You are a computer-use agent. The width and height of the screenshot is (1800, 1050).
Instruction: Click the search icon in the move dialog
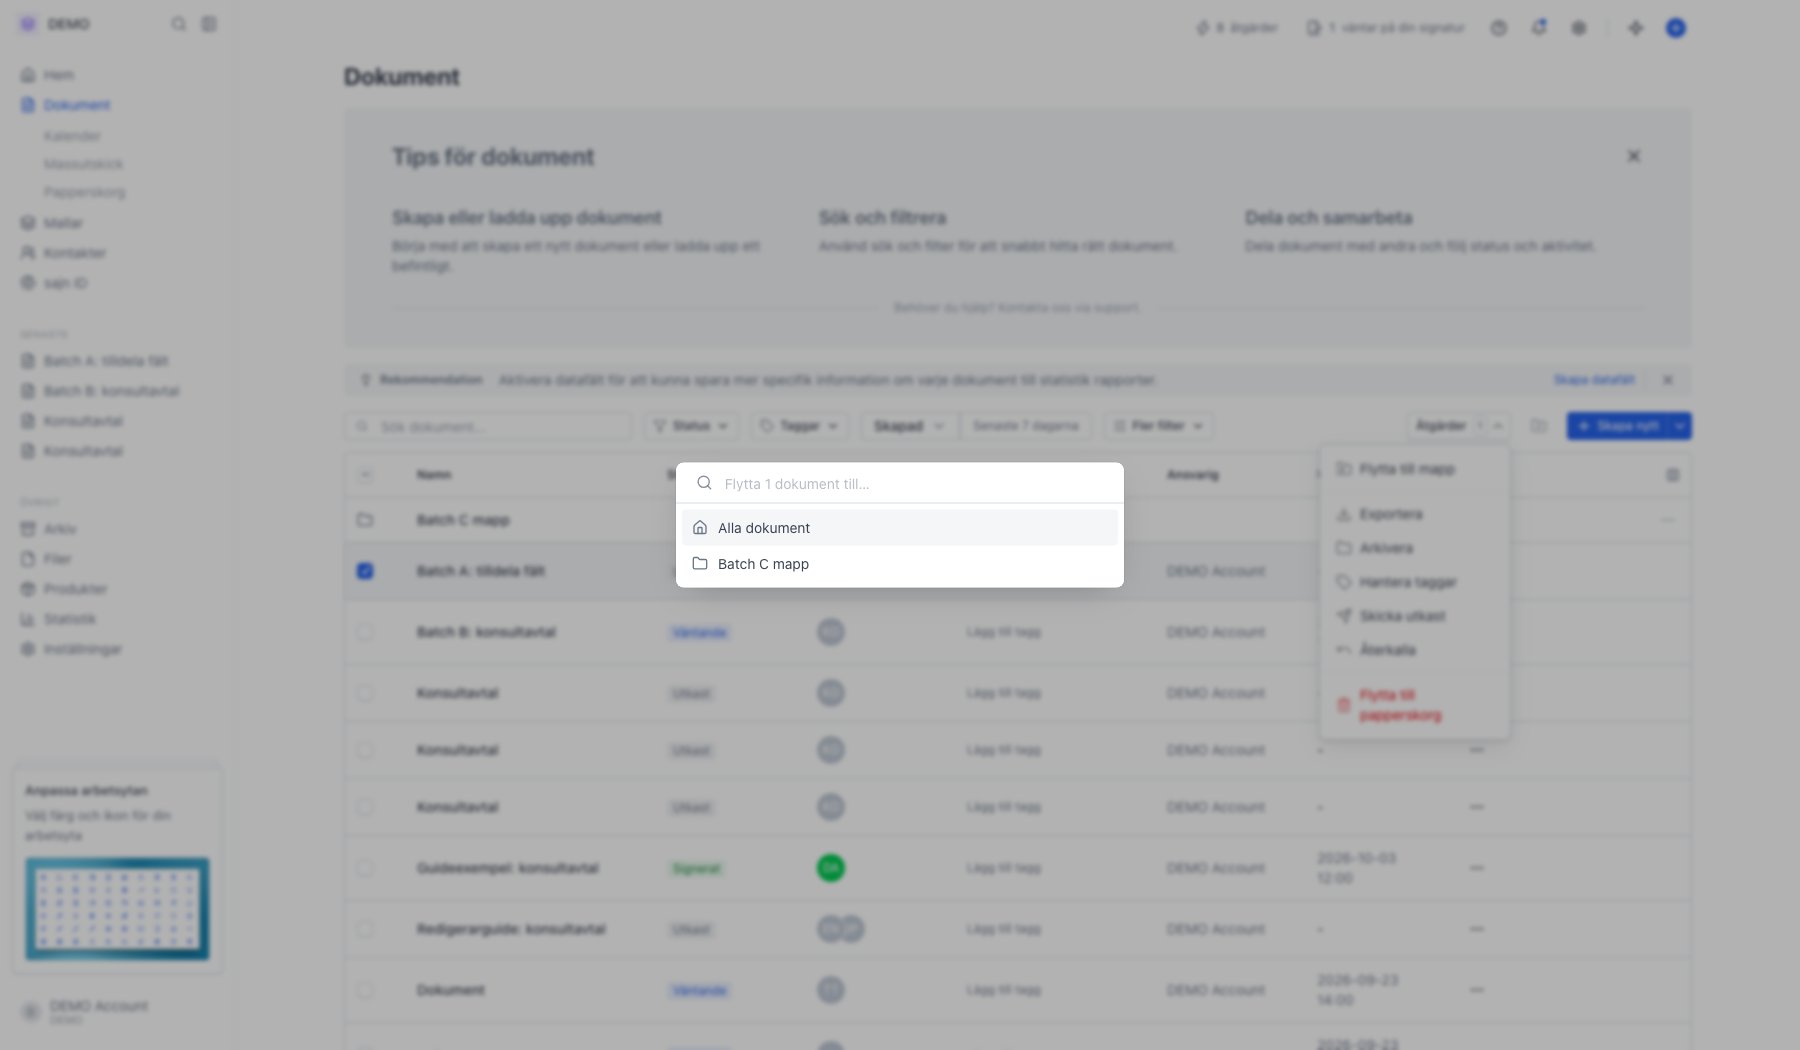click(x=704, y=483)
